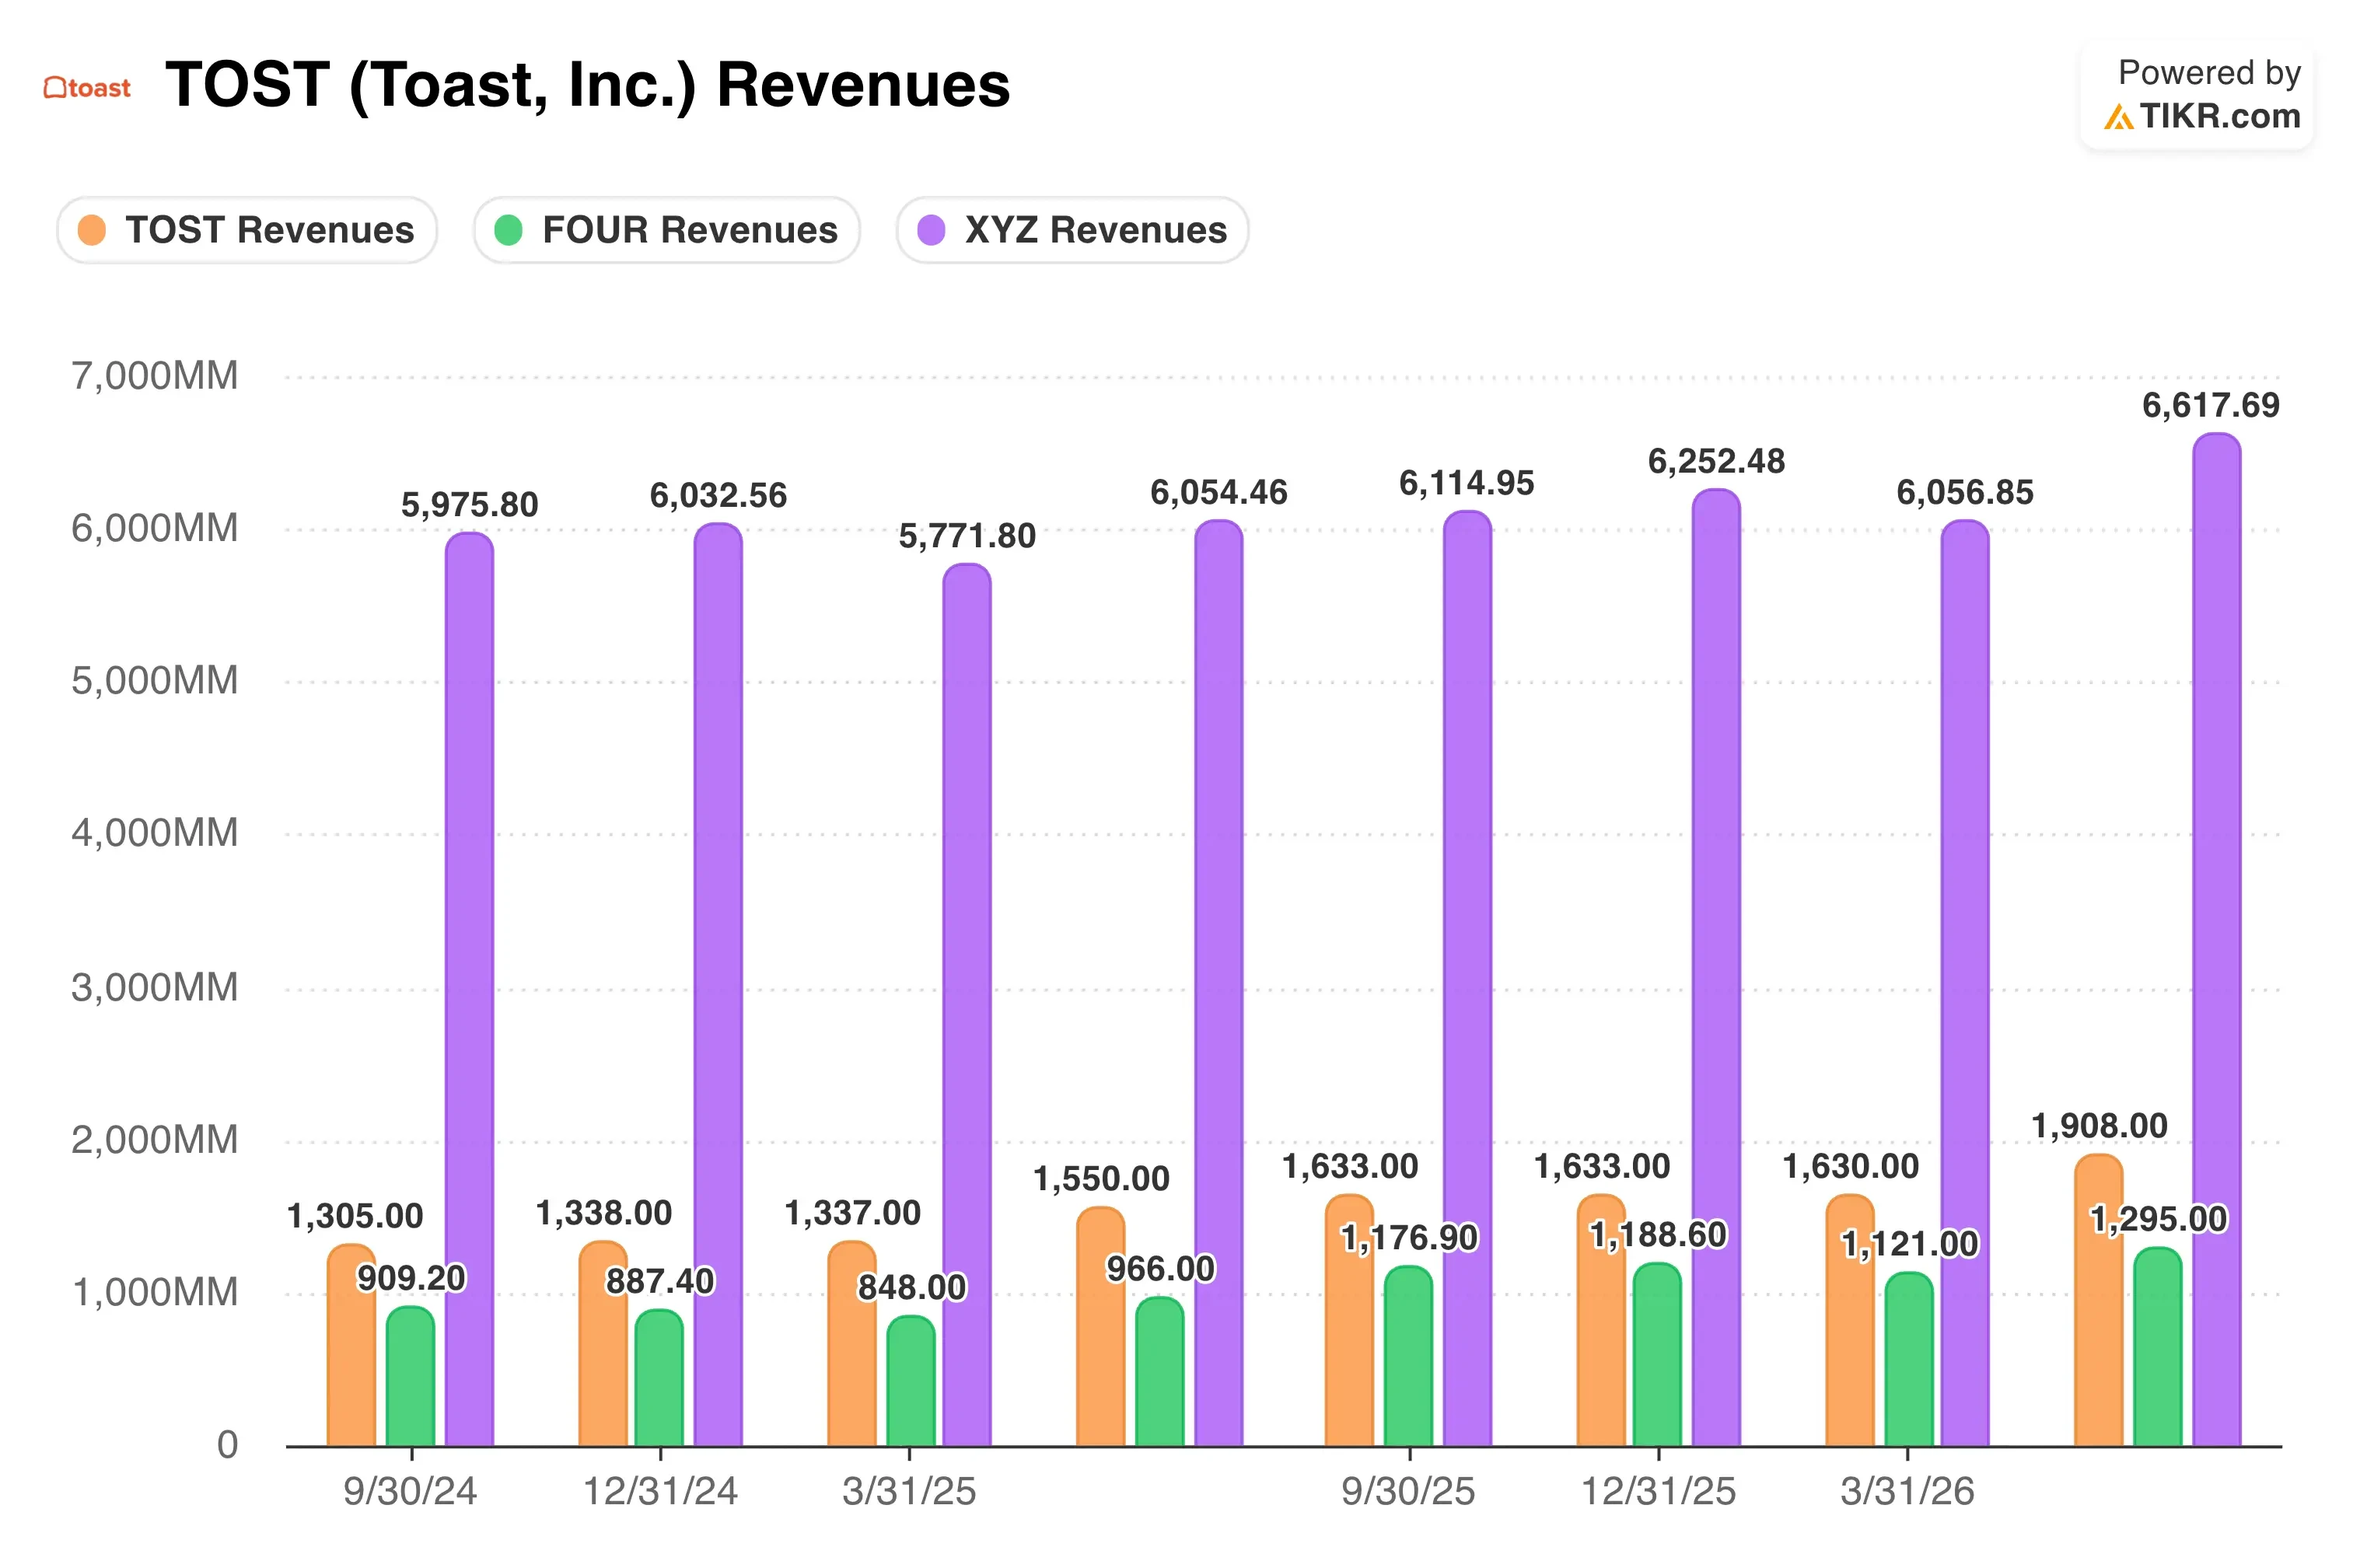Click the x-axis date label '9/30/25'
The width and height of the screenshot is (2353, 1568).
[x=1408, y=1491]
